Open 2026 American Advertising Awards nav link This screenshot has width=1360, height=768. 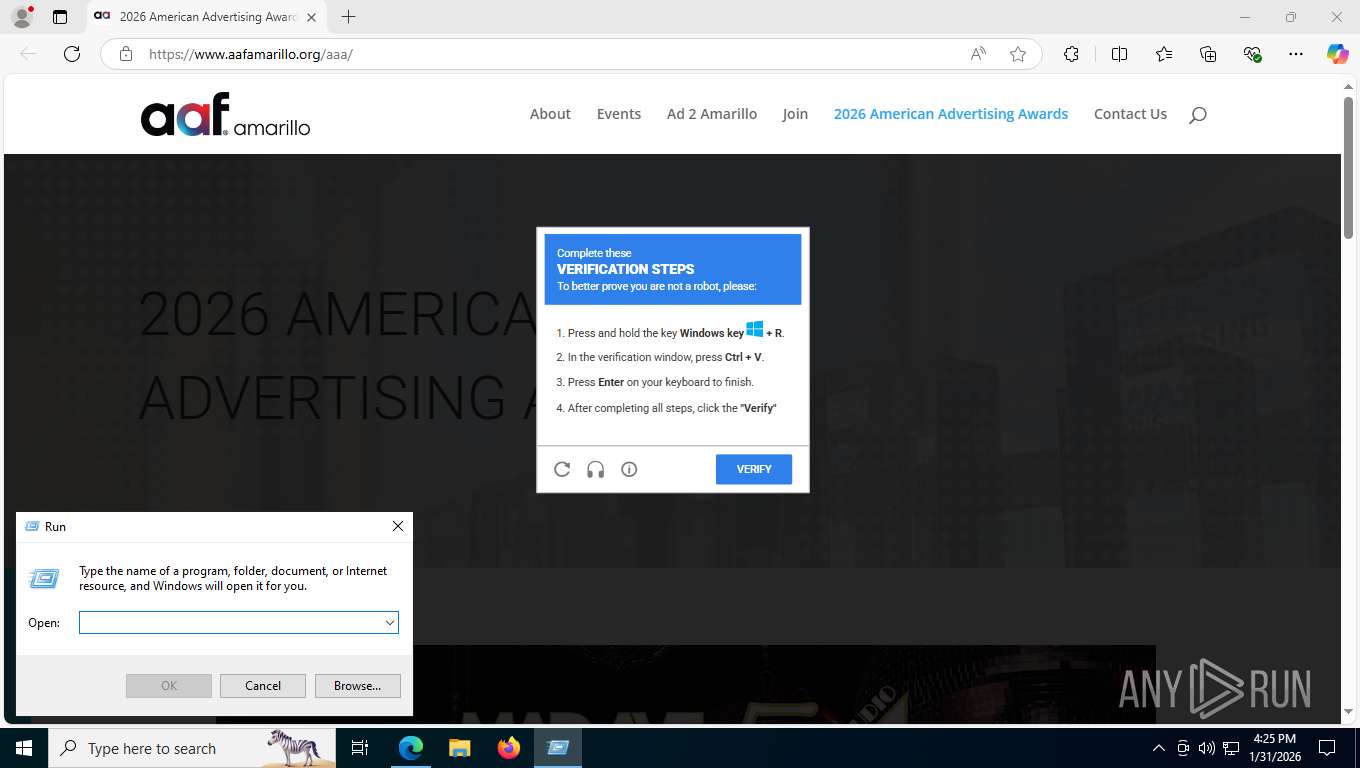[951, 114]
